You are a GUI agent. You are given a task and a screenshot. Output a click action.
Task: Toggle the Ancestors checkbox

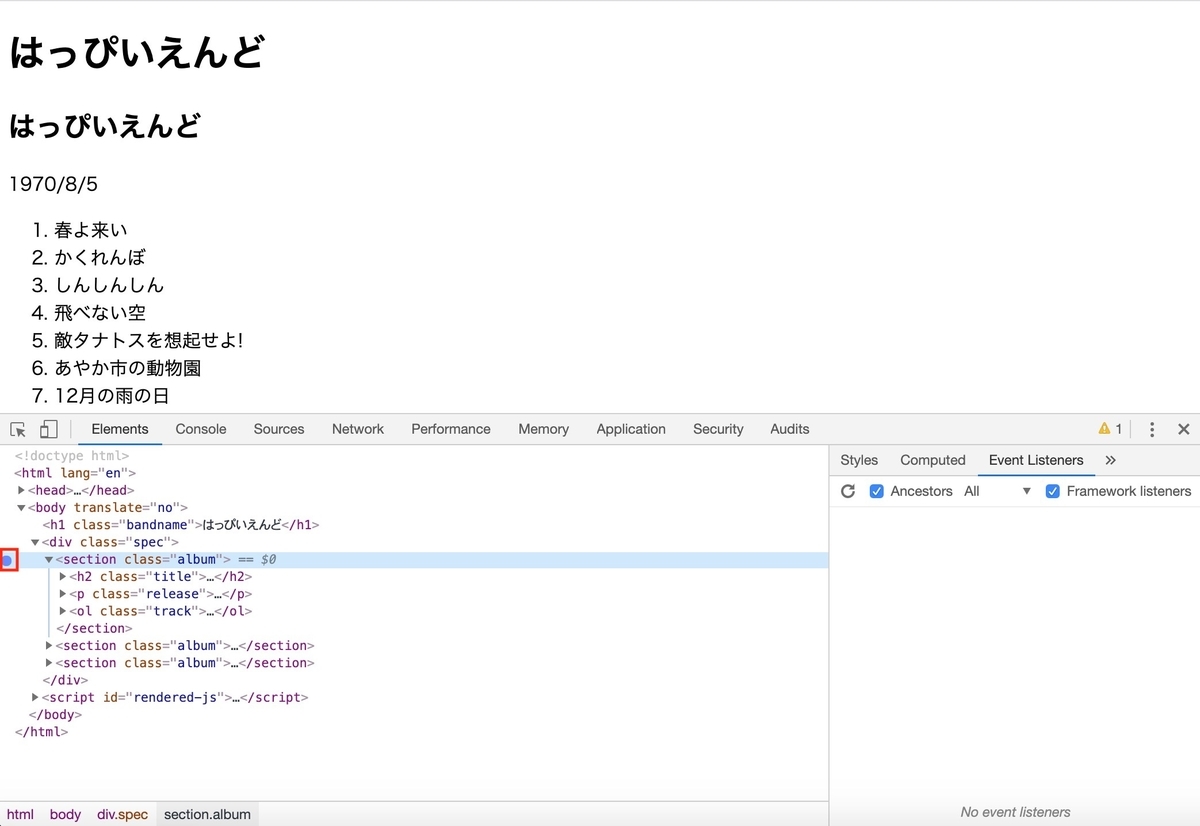[x=877, y=491]
